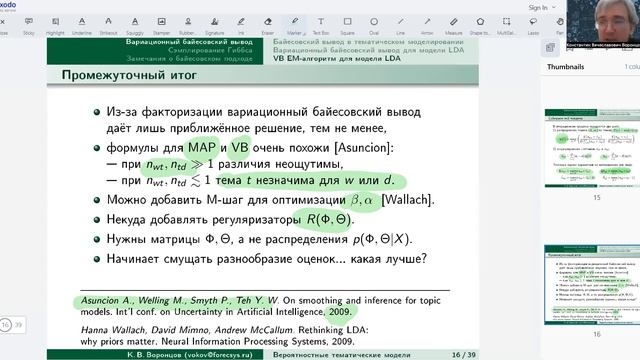Select the Oval shape tool
The image size is (640, 360).
pyautogui.click(x=374, y=25)
